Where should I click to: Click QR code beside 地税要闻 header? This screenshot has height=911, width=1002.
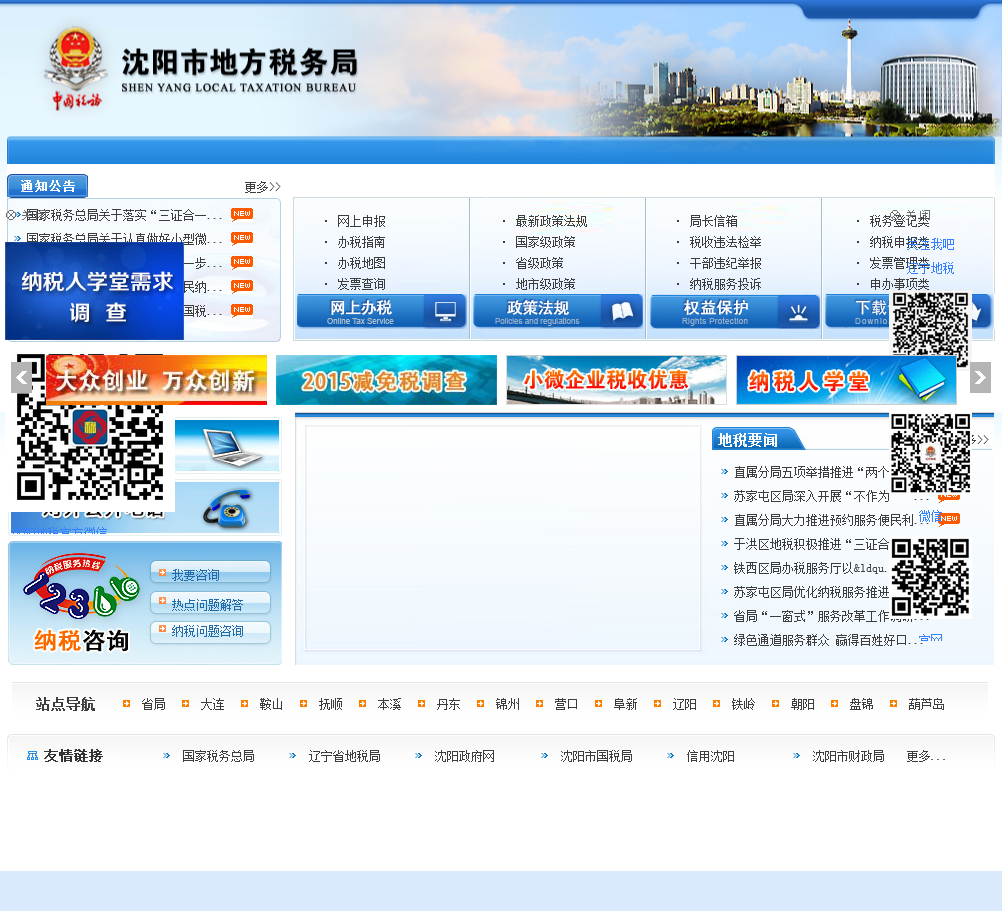[930, 452]
